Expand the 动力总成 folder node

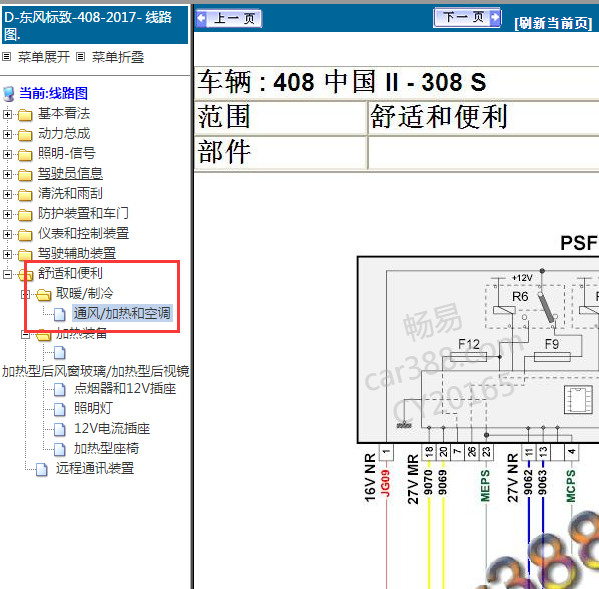tap(7, 134)
